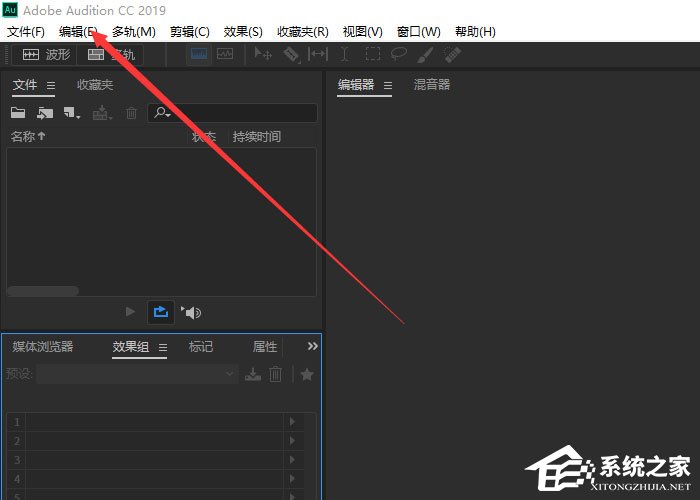Open the 效果组 panel menu icon
700x500 pixels.
point(163,347)
